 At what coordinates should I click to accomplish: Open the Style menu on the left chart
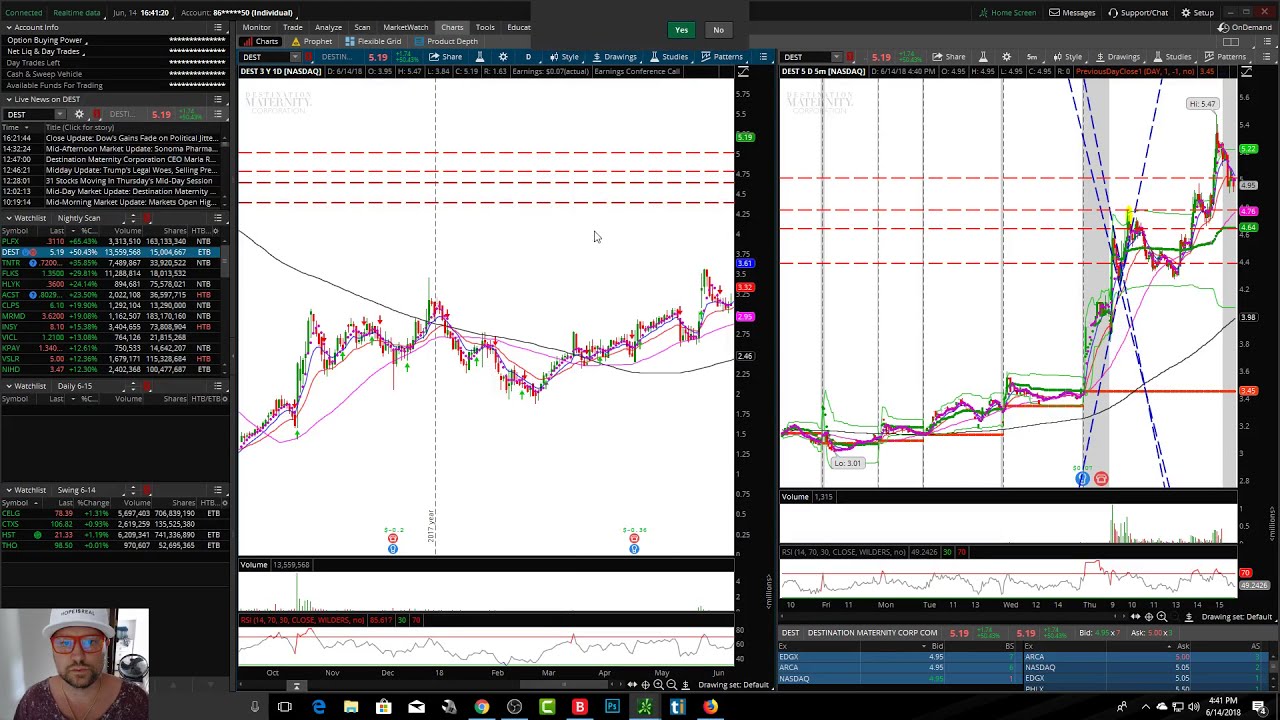coord(563,57)
